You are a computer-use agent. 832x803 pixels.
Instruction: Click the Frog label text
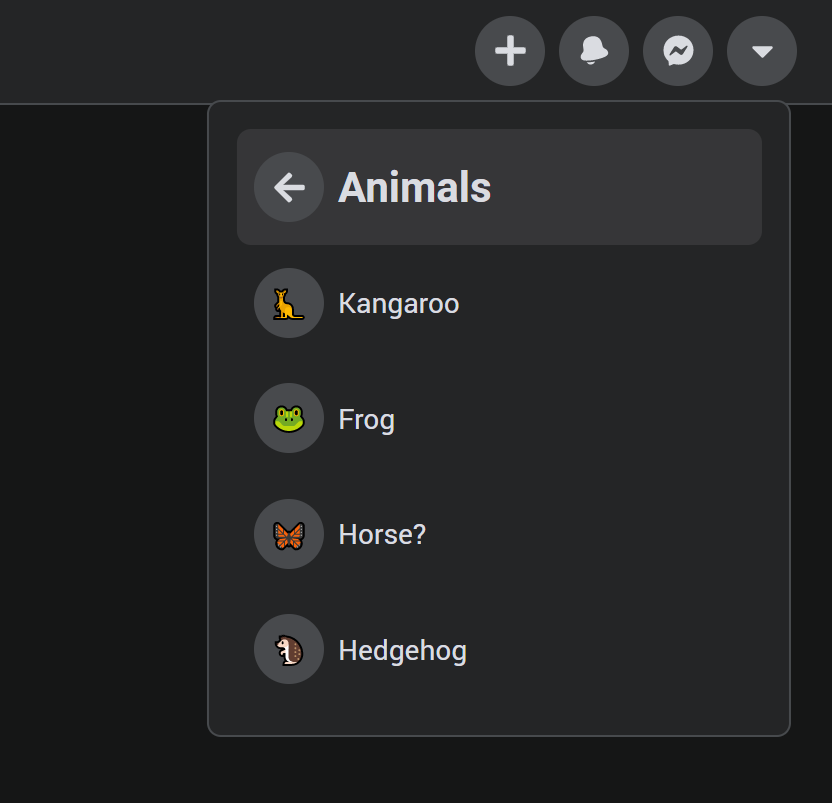point(366,418)
